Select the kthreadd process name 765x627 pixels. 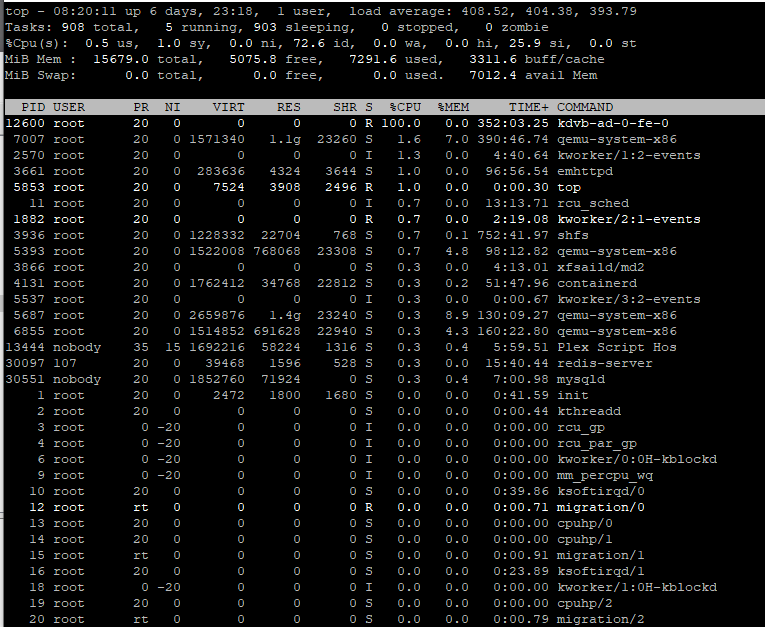tap(589, 412)
